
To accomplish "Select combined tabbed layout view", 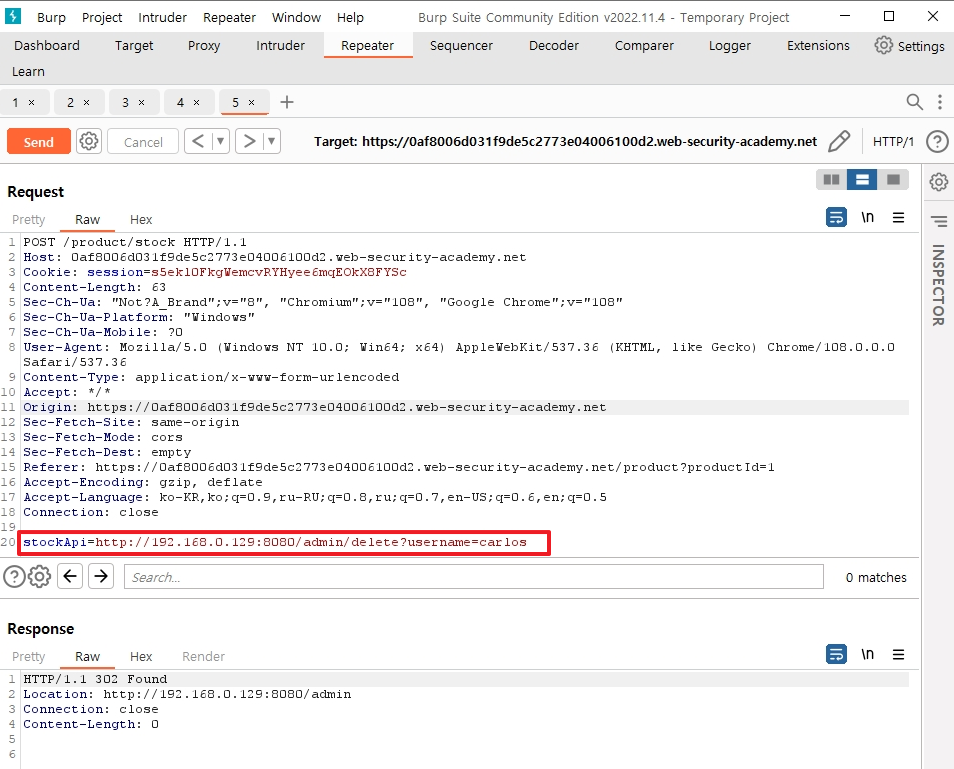I will (893, 179).
